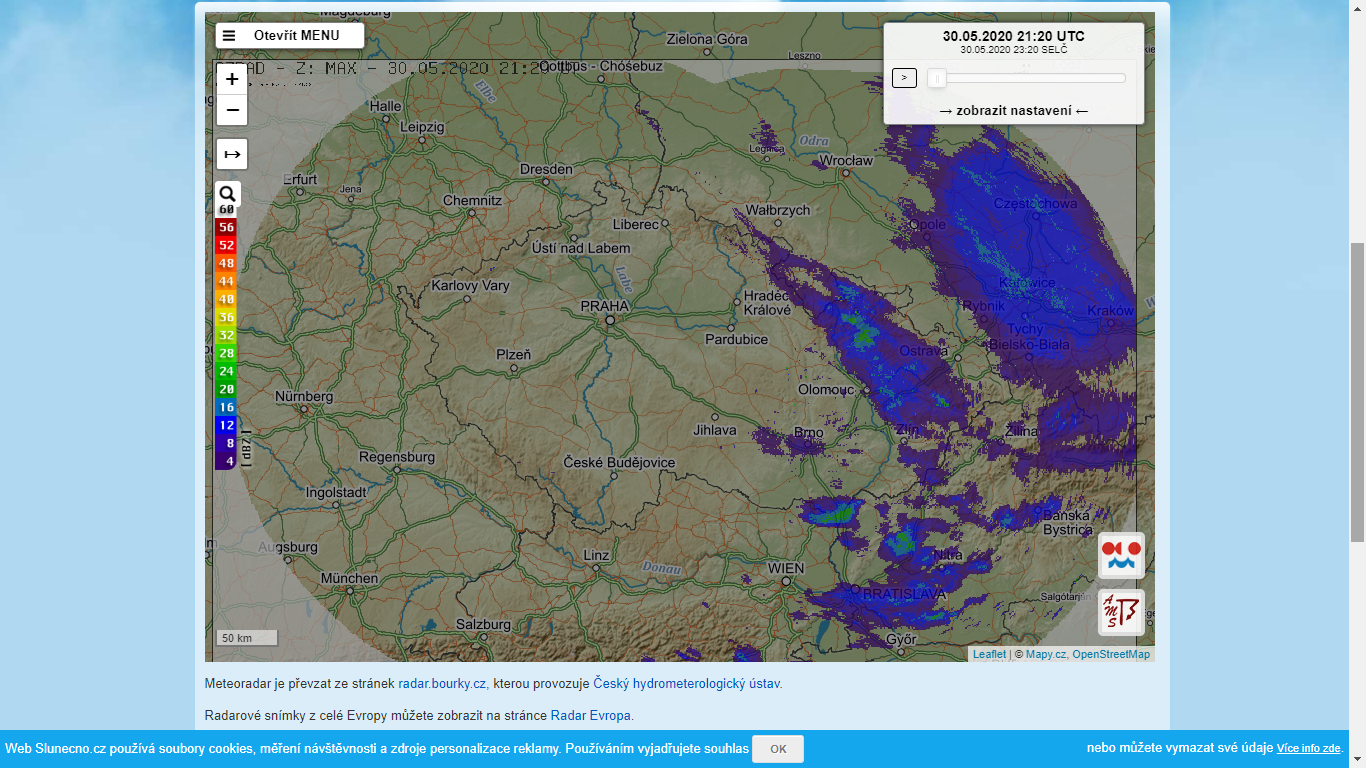Click the radar time slider handle
Screen dimensions: 1366x768
937,78
